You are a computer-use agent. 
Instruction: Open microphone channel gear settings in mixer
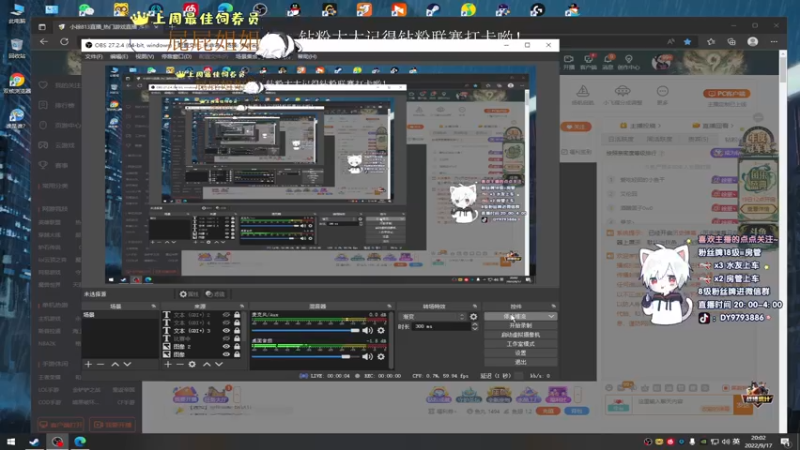381,331
